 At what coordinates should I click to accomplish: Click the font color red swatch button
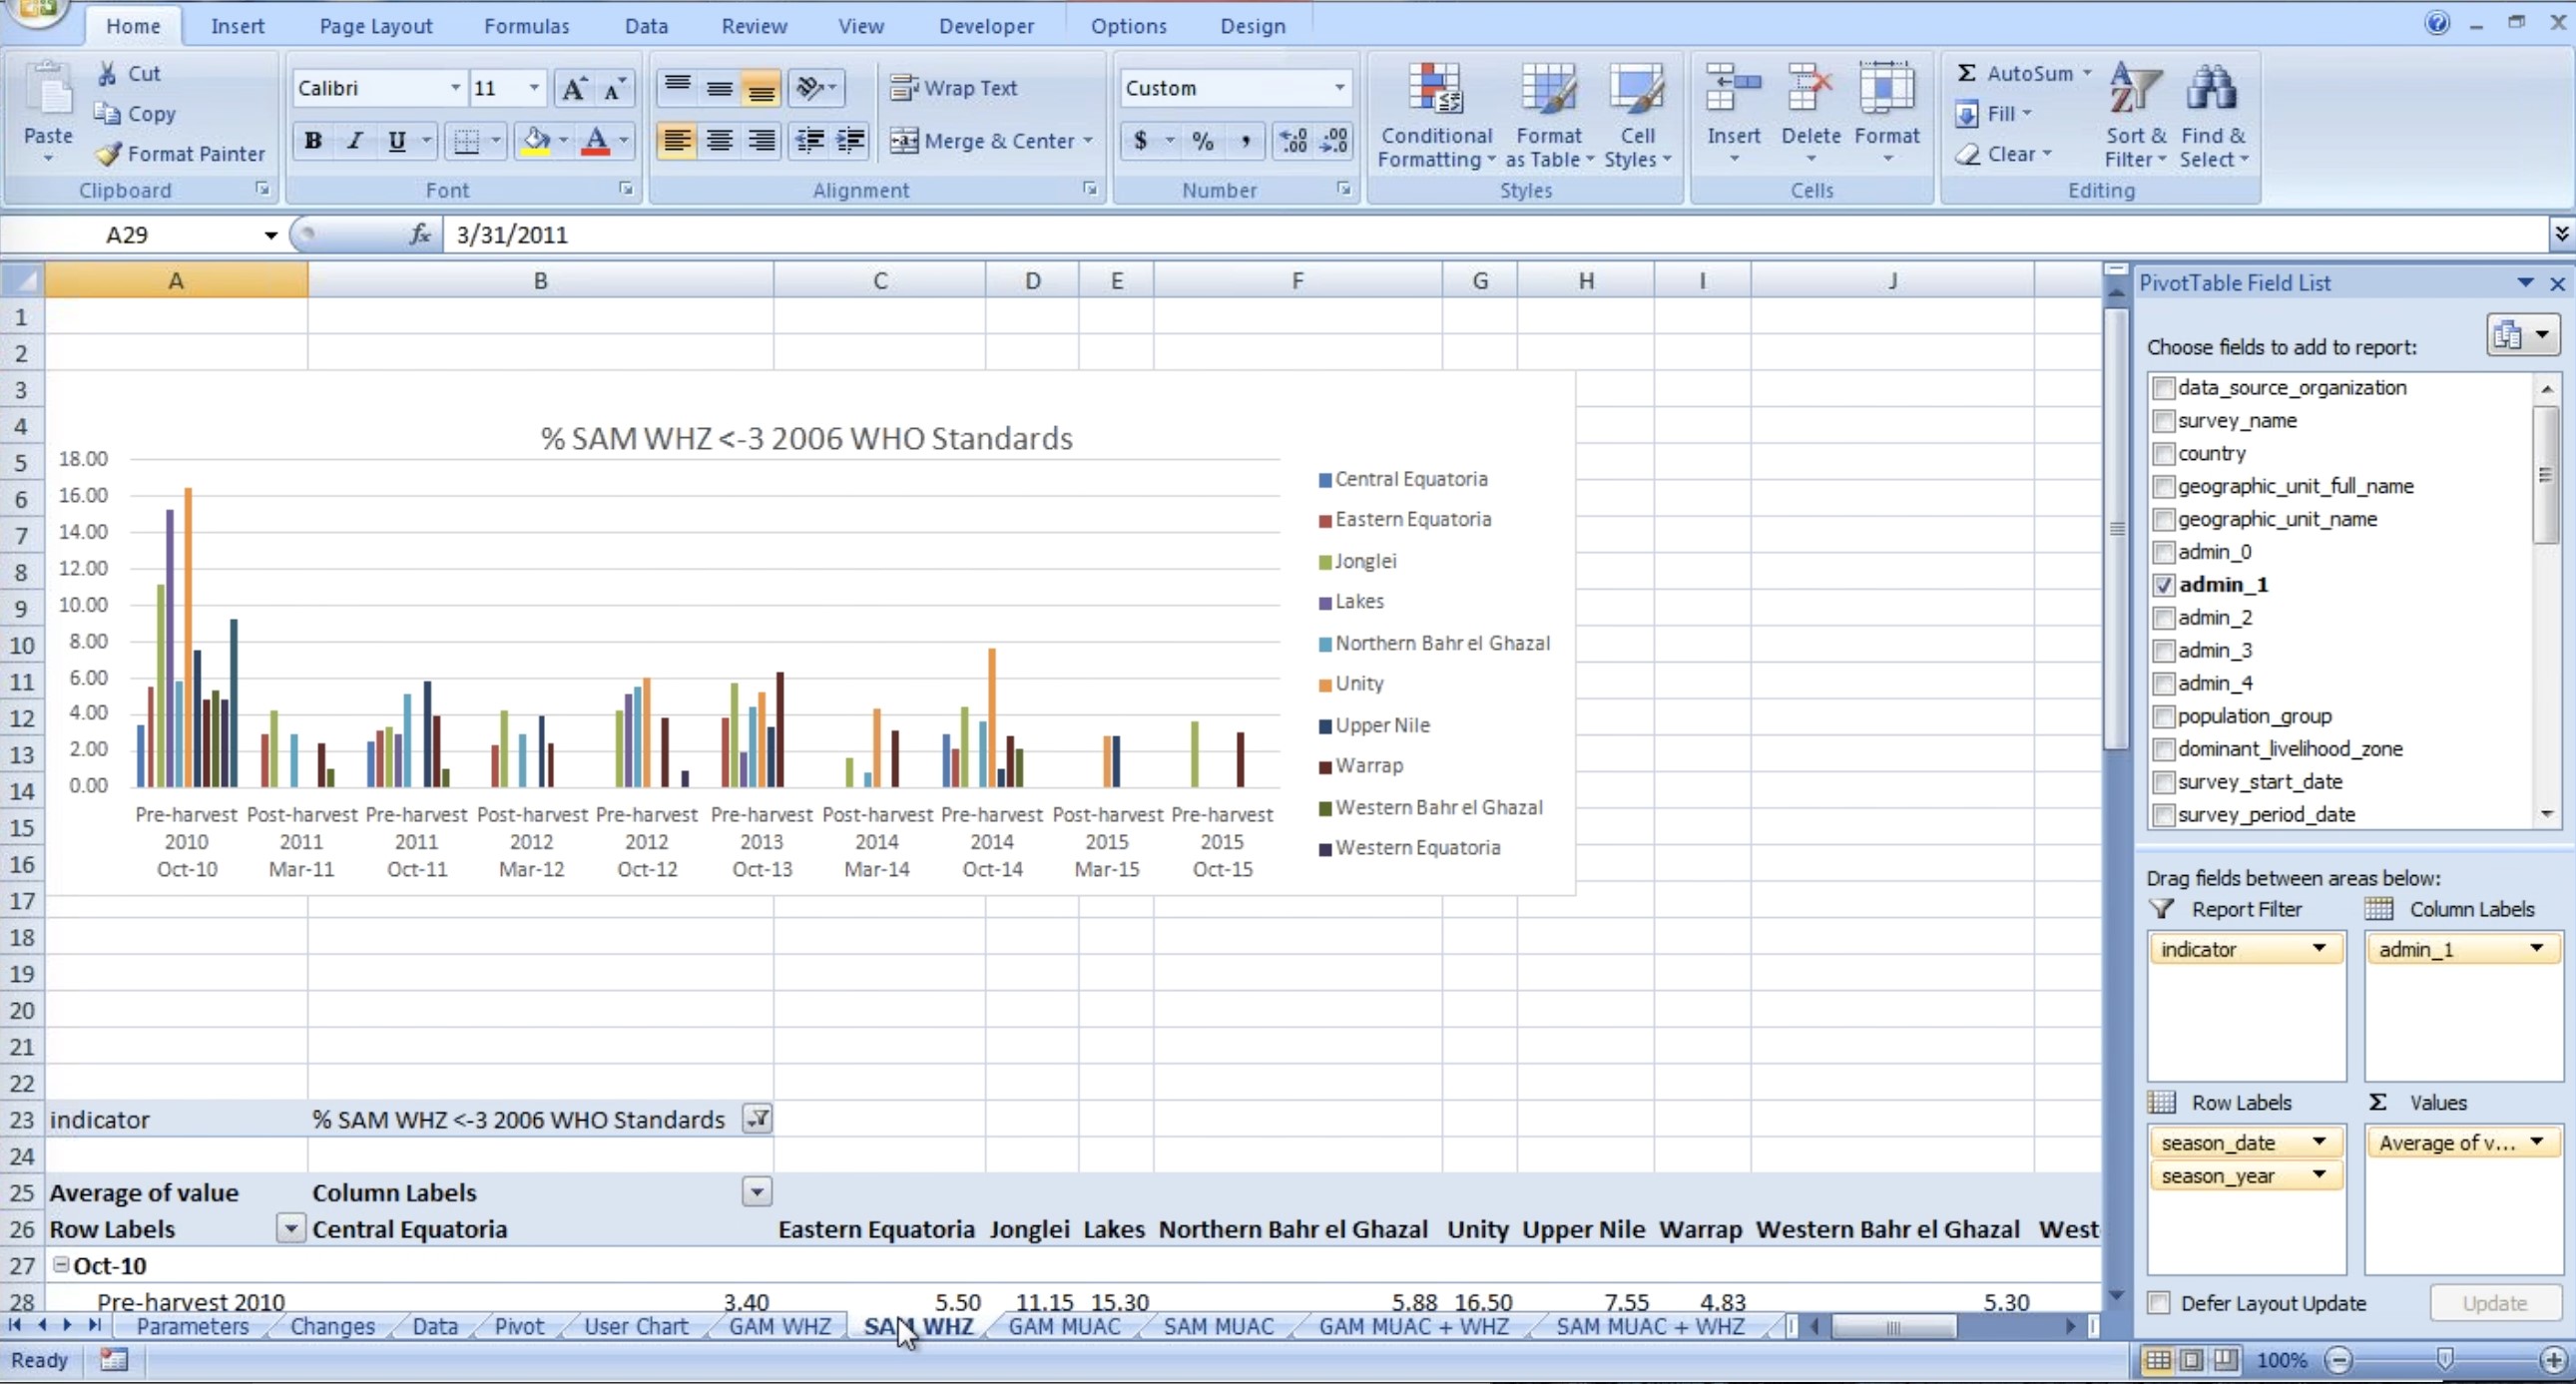click(x=596, y=141)
